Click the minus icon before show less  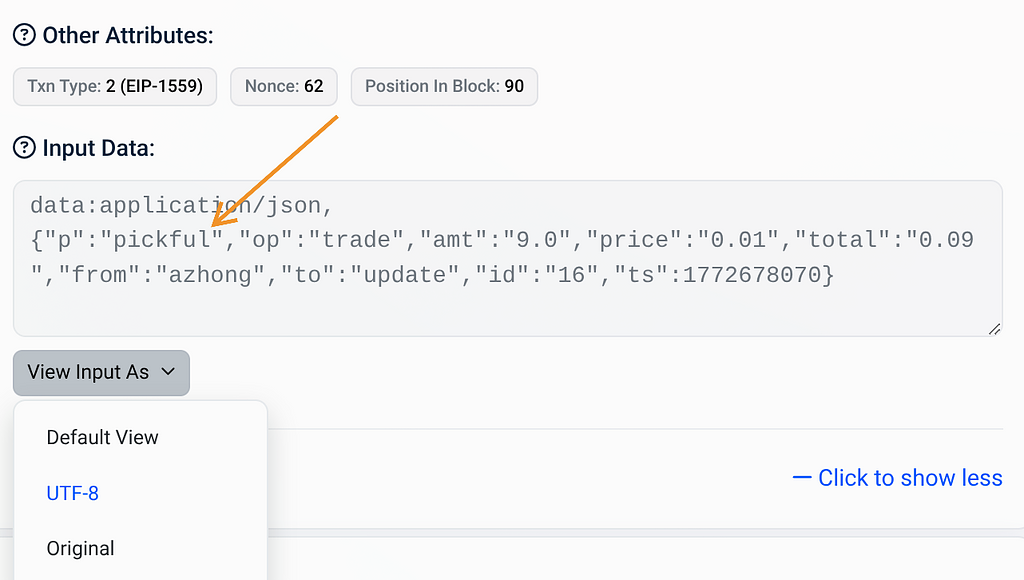pos(801,478)
